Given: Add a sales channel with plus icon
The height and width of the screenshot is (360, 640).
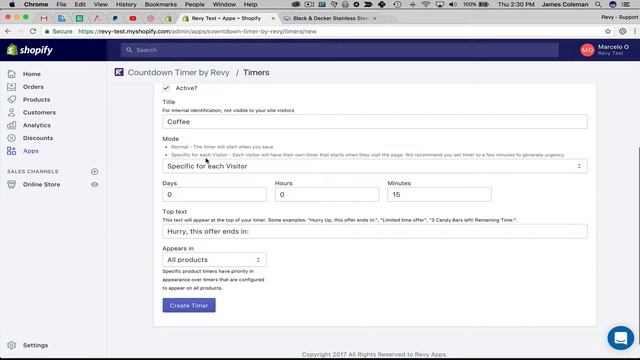Looking at the screenshot, I should tap(94, 171).
